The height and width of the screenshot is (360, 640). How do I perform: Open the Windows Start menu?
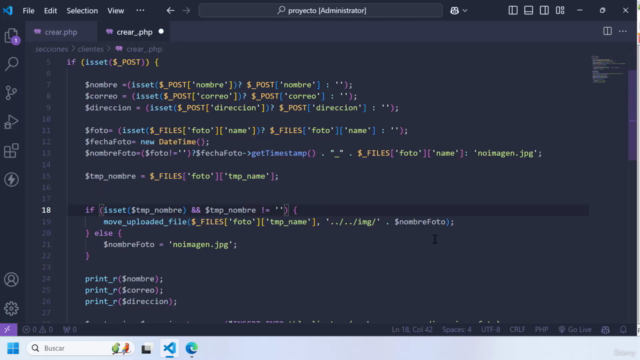click(13, 348)
